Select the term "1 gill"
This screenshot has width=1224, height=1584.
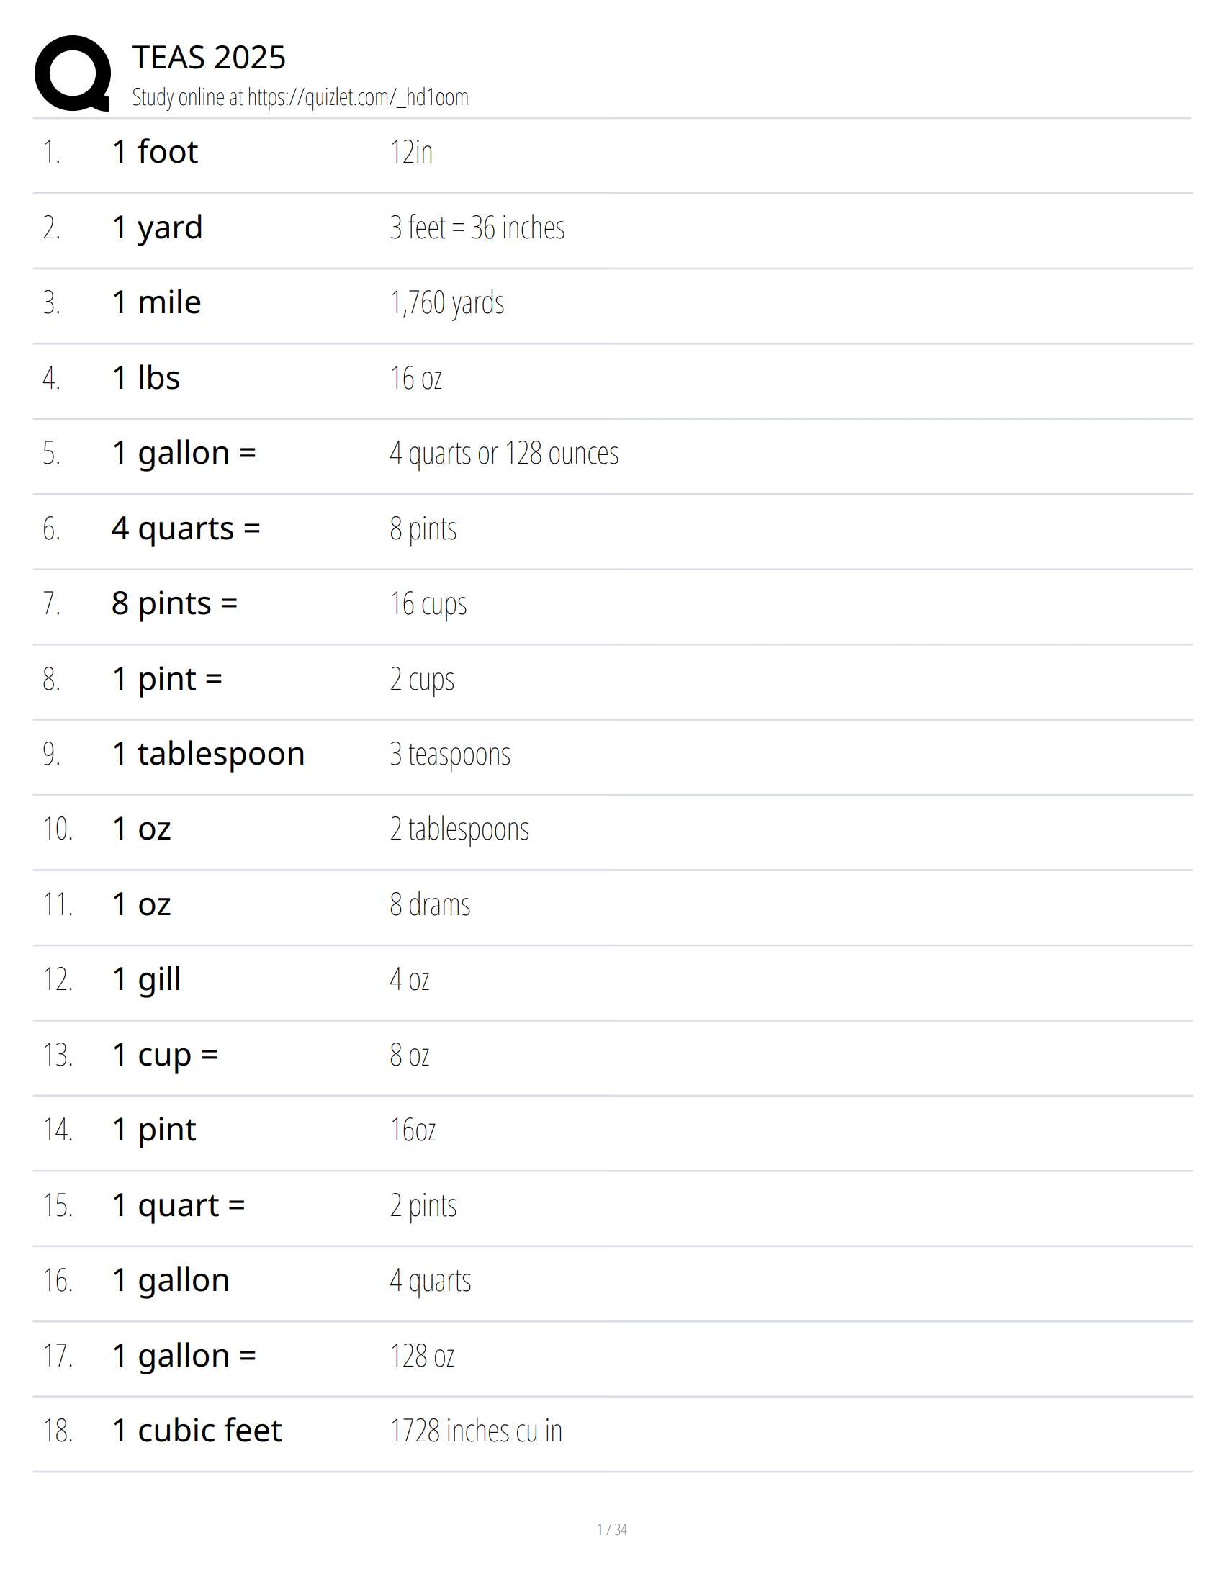click(146, 979)
